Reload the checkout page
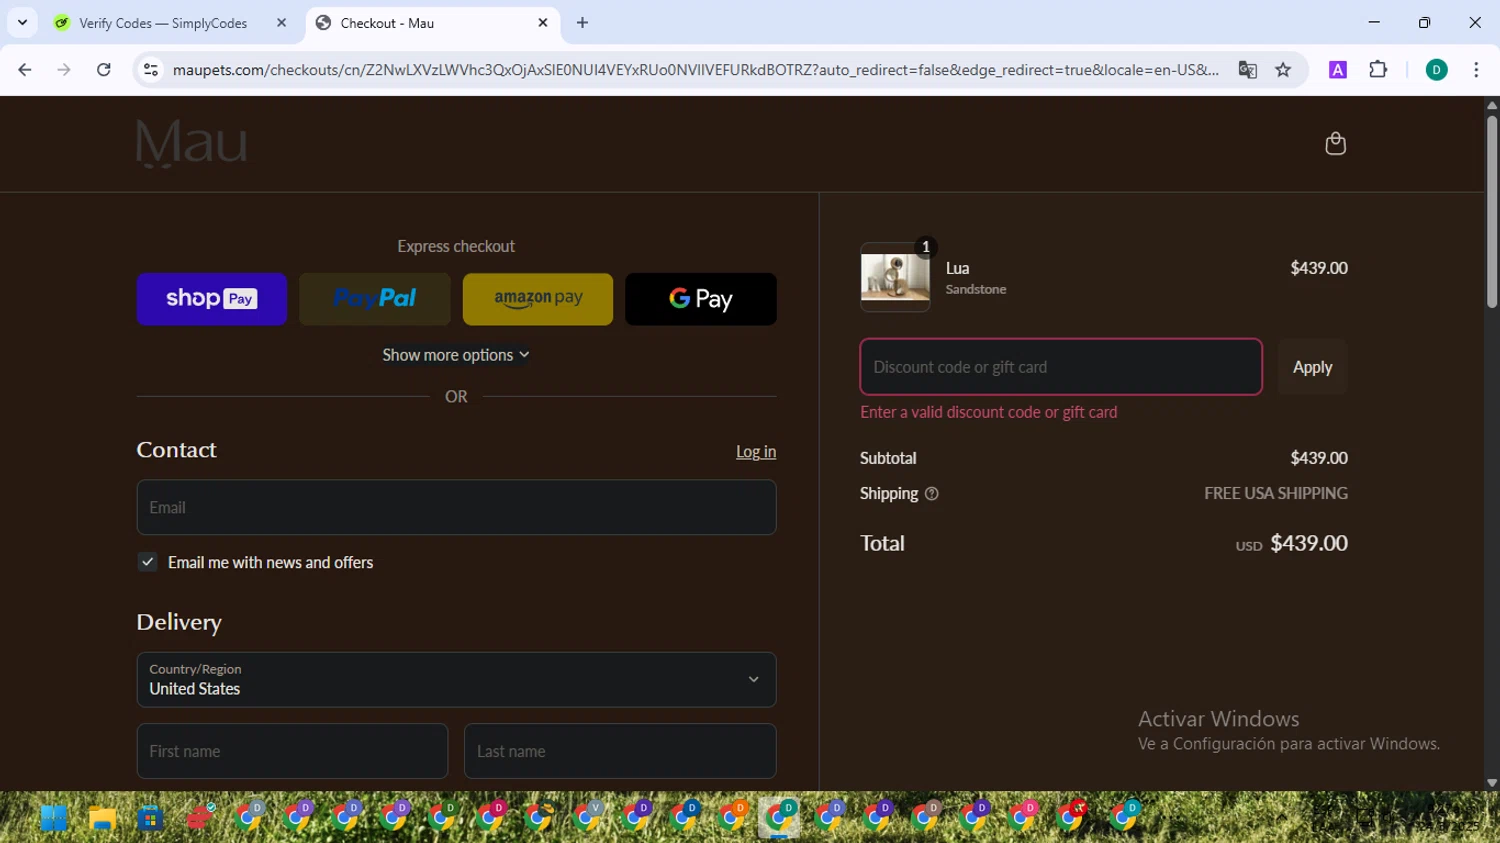 tap(103, 70)
